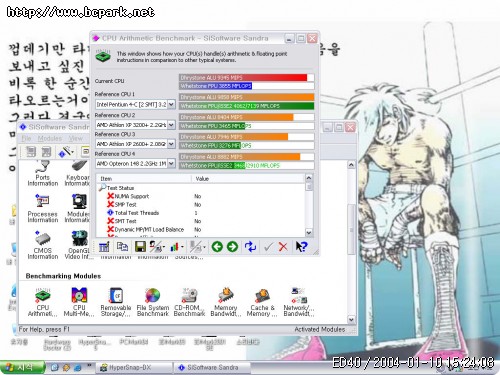Click the green forward arrow icon
This screenshot has width=500, height=375.
click(x=232, y=247)
